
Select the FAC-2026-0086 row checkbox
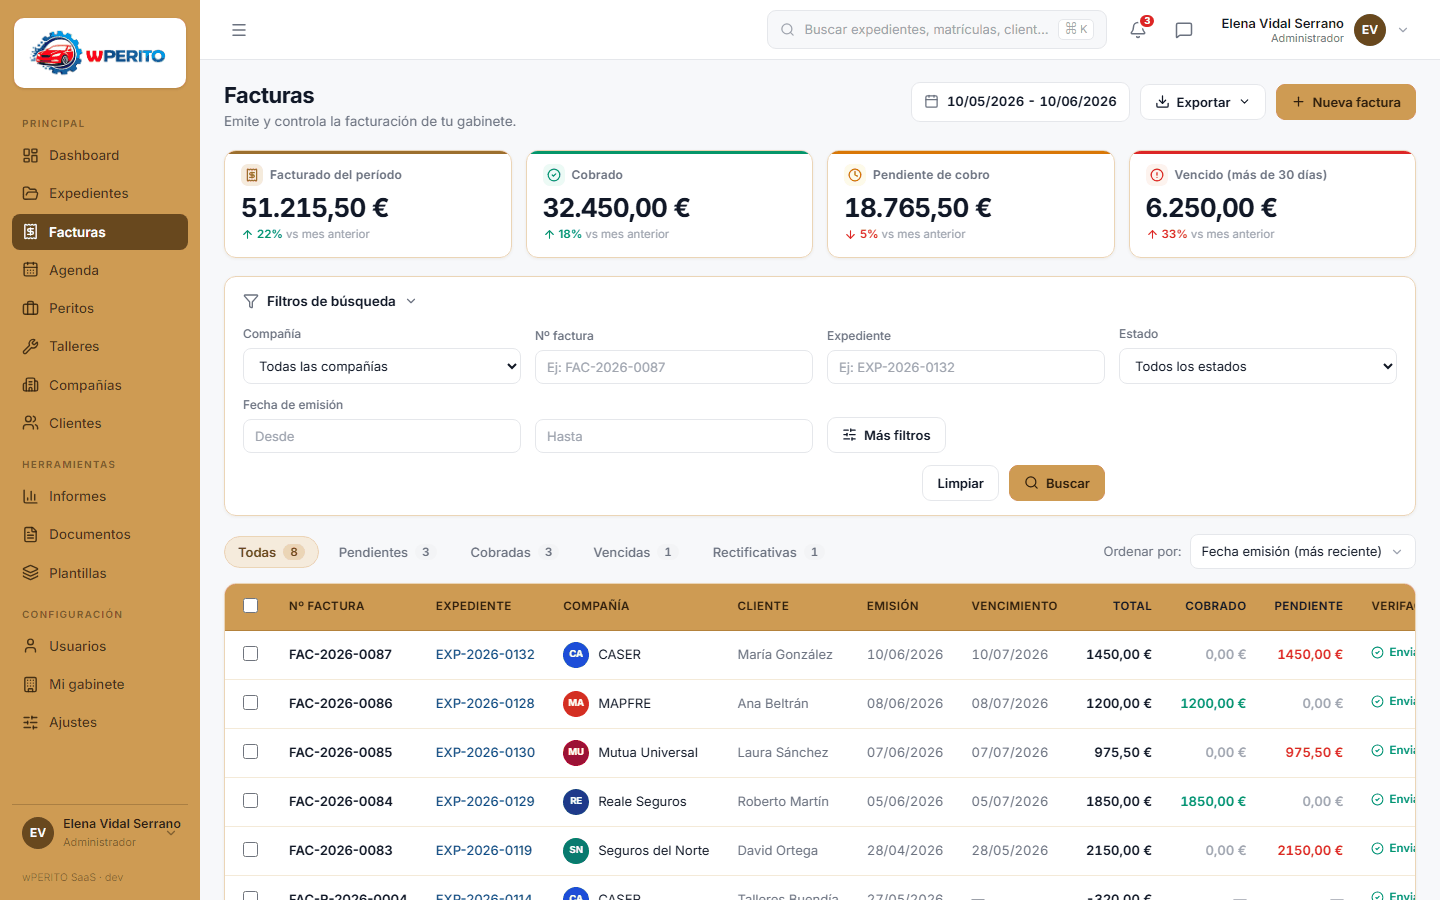[x=251, y=703]
